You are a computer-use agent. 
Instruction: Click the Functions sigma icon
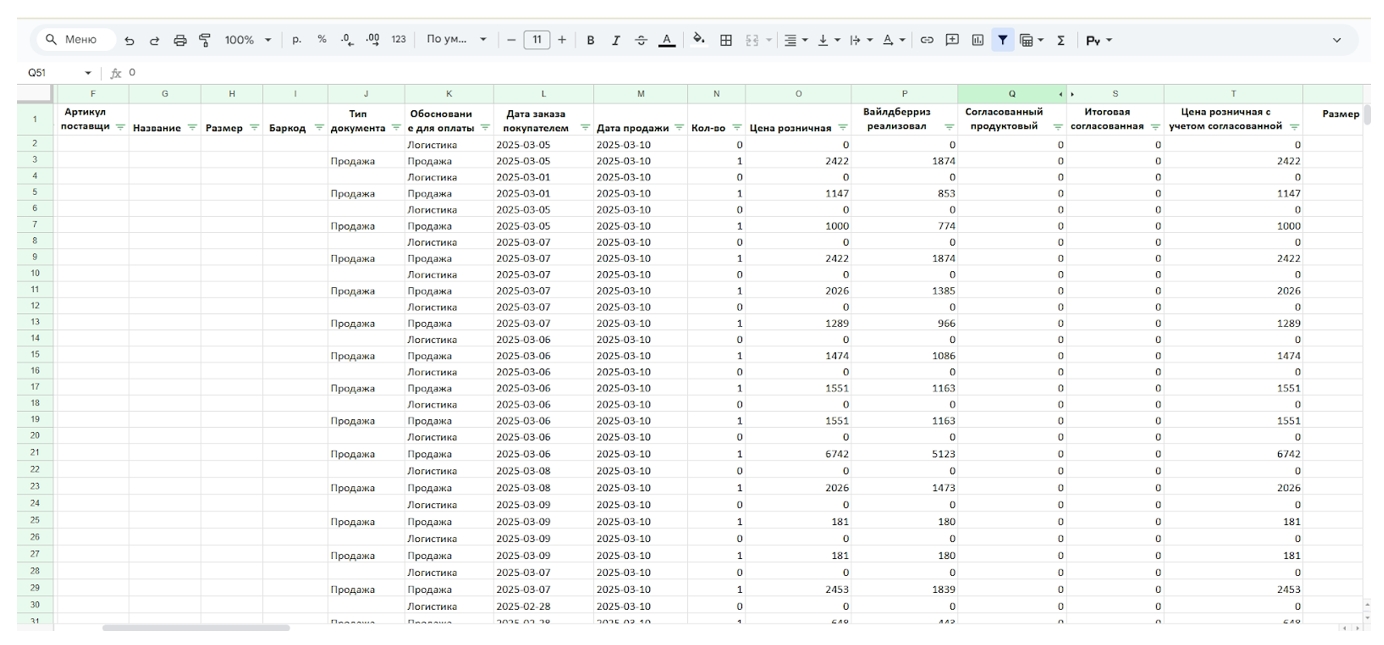pyautogui.click(x=1061, y=40)
